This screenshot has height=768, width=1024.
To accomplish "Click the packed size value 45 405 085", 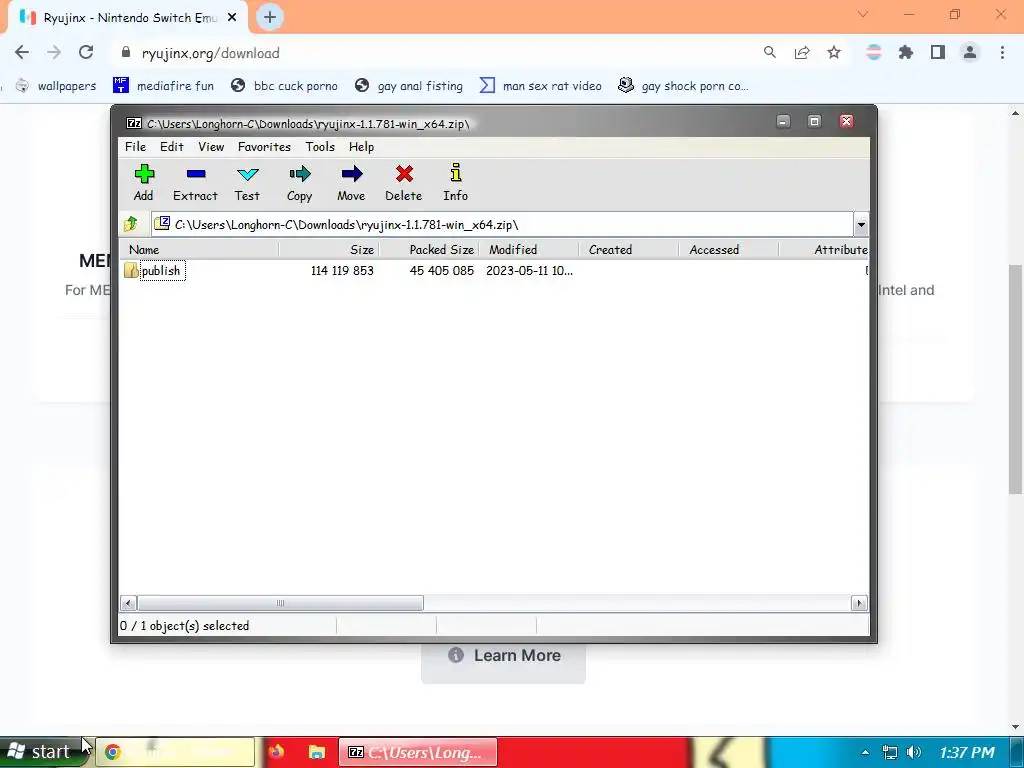I will pos(441,270).
